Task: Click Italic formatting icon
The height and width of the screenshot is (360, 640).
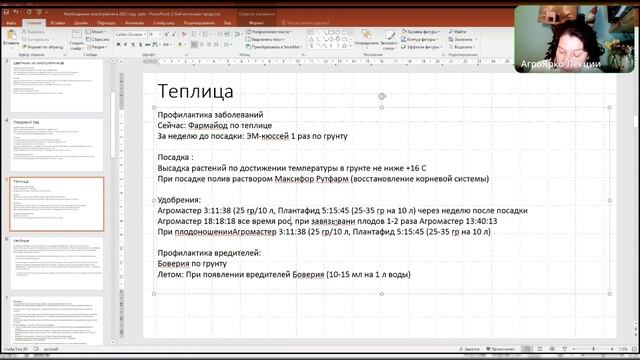Action: point(125,44)
